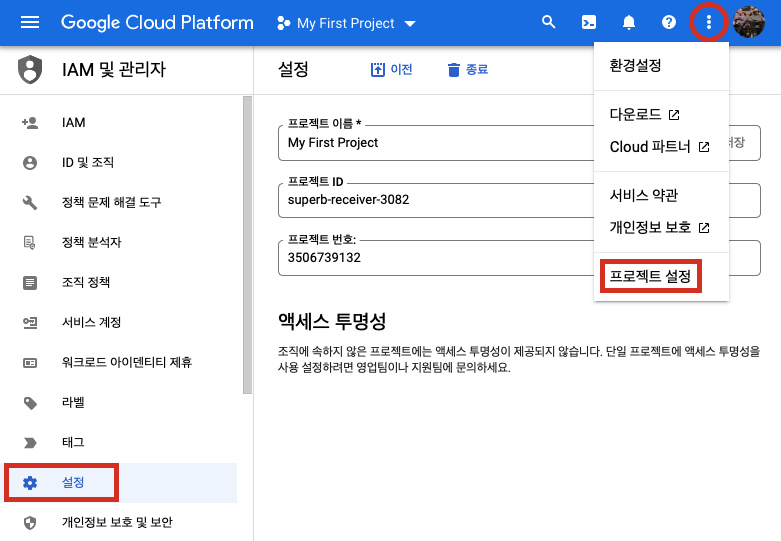Choose 다운로드 from the dropdown menu
781x541 pixels.
(x=661, y=115)
